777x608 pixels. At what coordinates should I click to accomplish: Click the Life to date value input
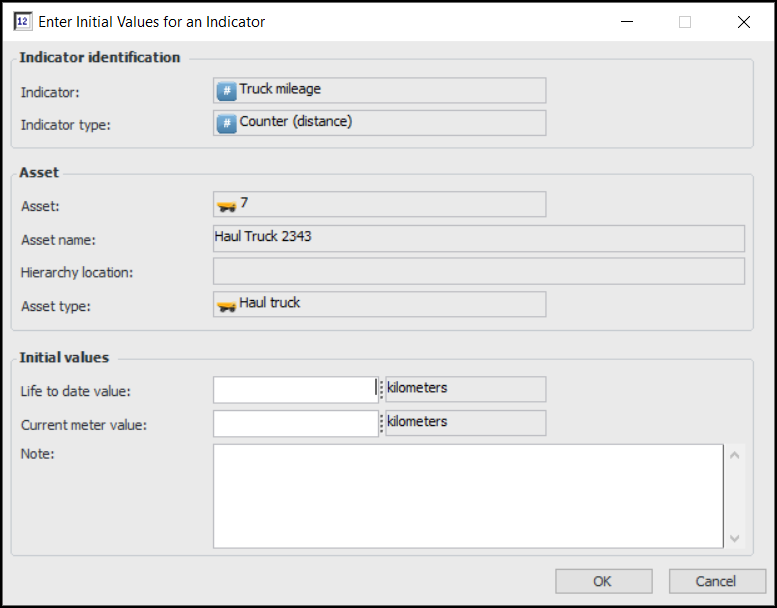295,390
